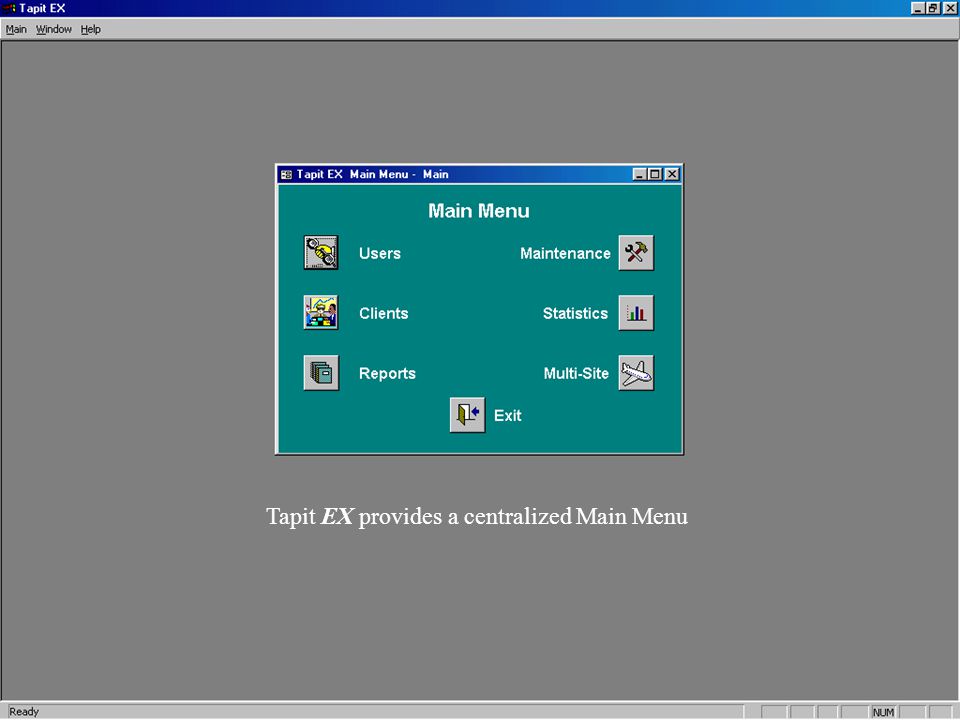The width and height of the screenshot is (960, 720).
Task: Open the Users section icon
Action: click(x=321, y=252)
